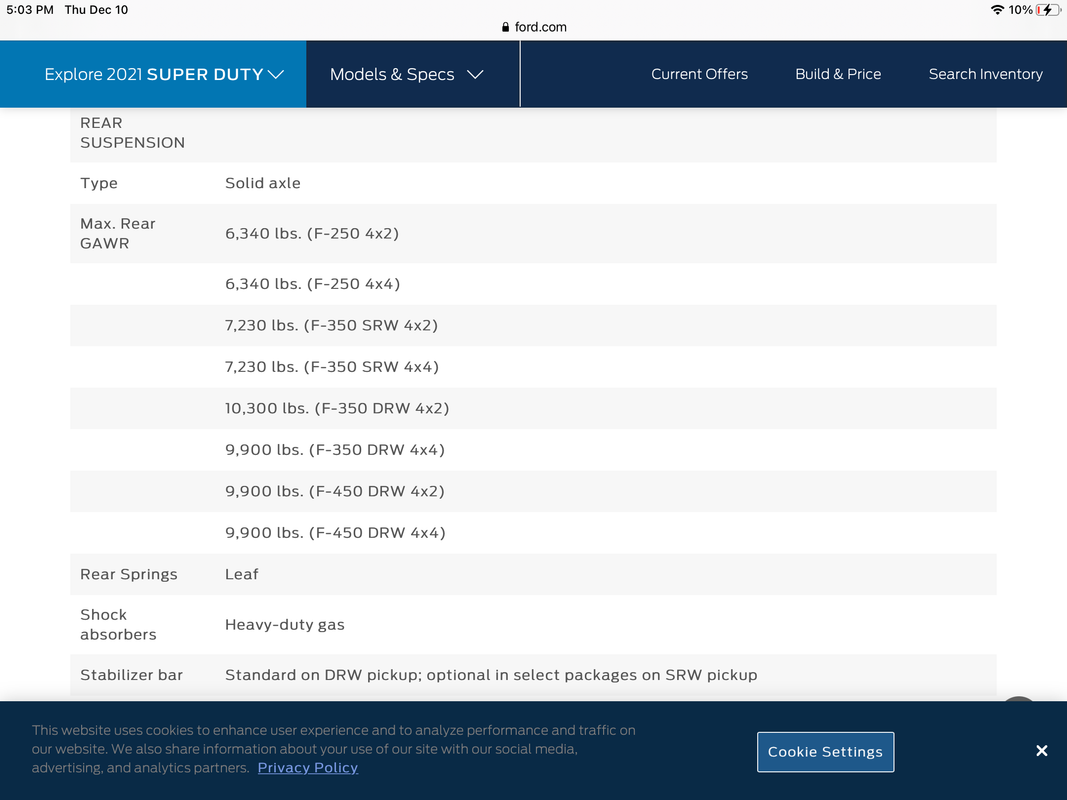This screenshot has width=1067, height=800.
Task: Select '9,900 lbs. (F-450 DRW 4x4)' row
Action: [x=534, y=533]
